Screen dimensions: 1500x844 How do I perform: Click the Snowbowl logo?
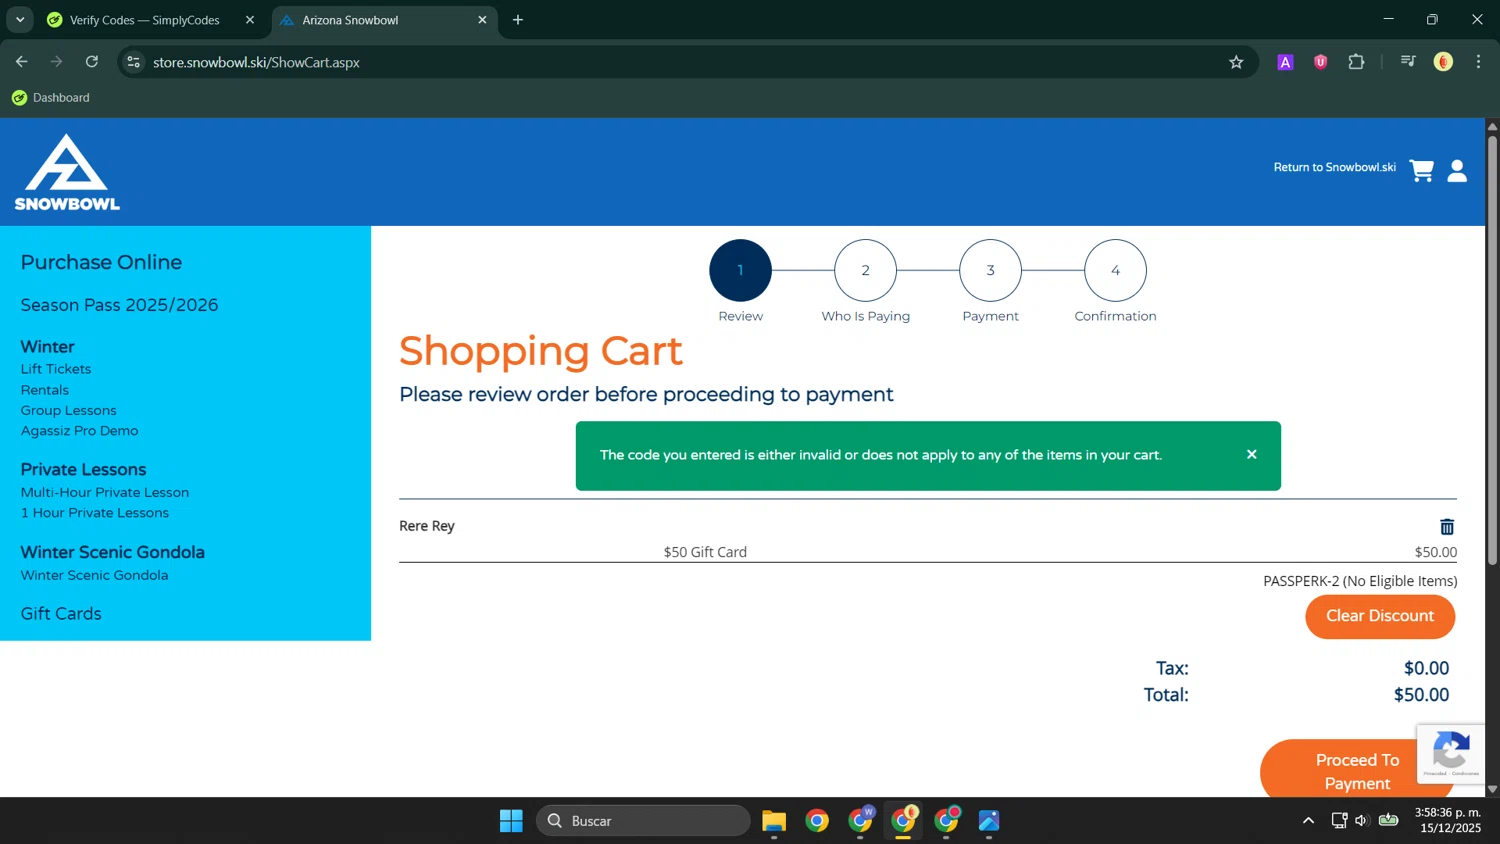[67, 172]
